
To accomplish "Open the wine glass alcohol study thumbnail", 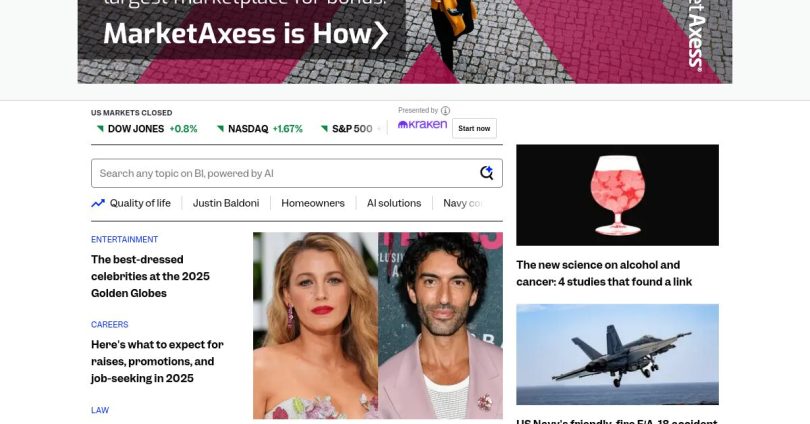I will tap(617, 195).
